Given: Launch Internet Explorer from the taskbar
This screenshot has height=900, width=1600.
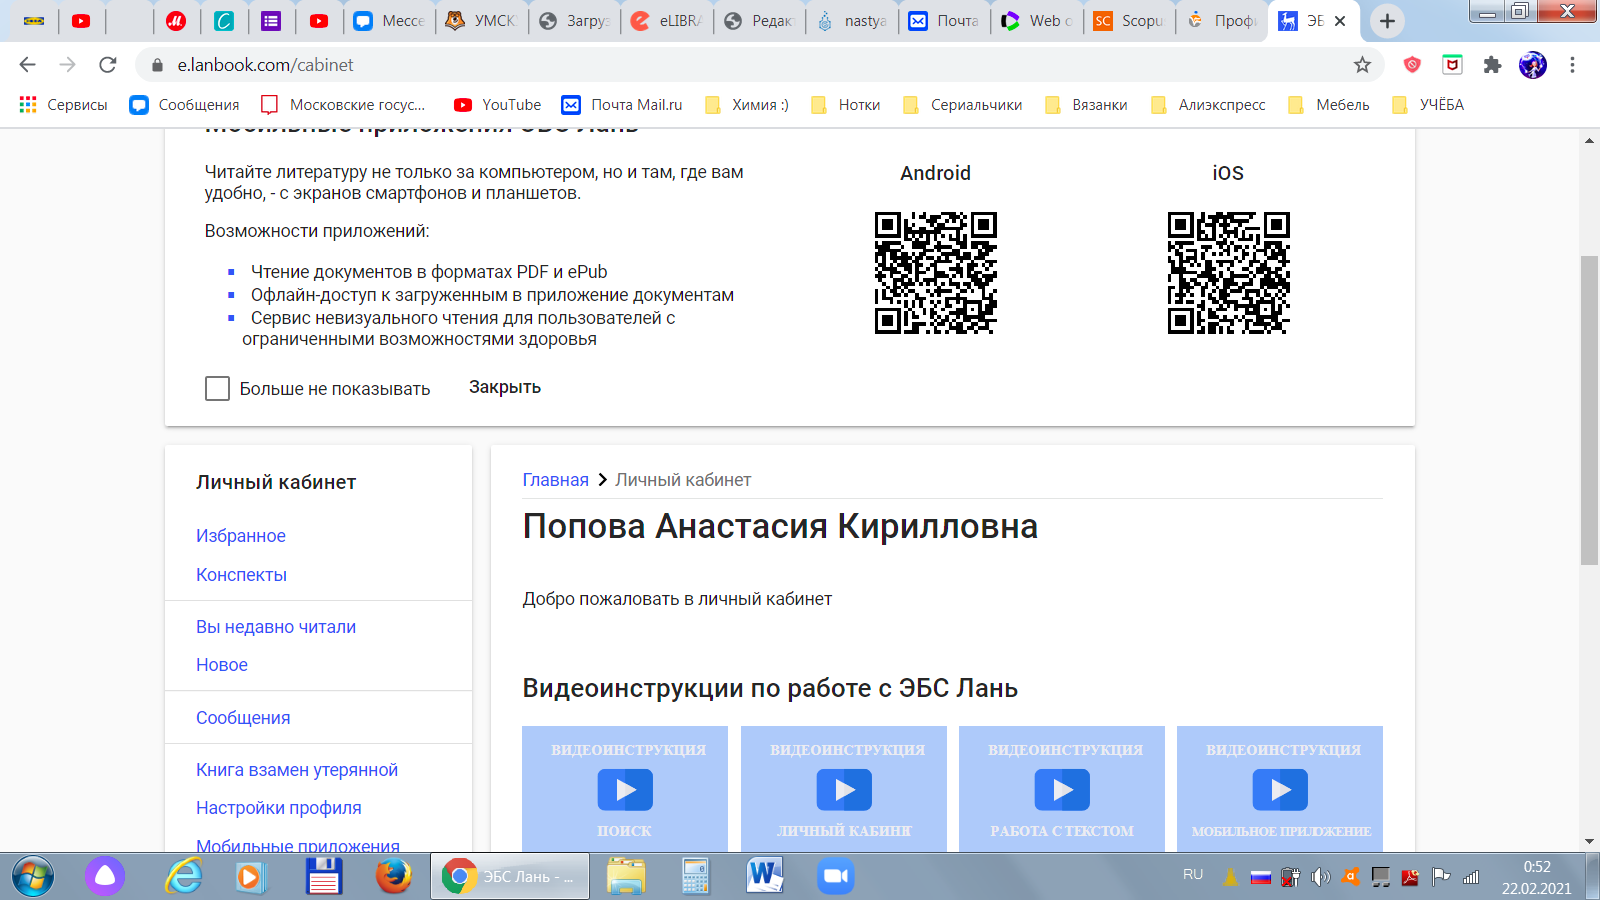Looking at the screenshot, I should (x=184, y=877).
